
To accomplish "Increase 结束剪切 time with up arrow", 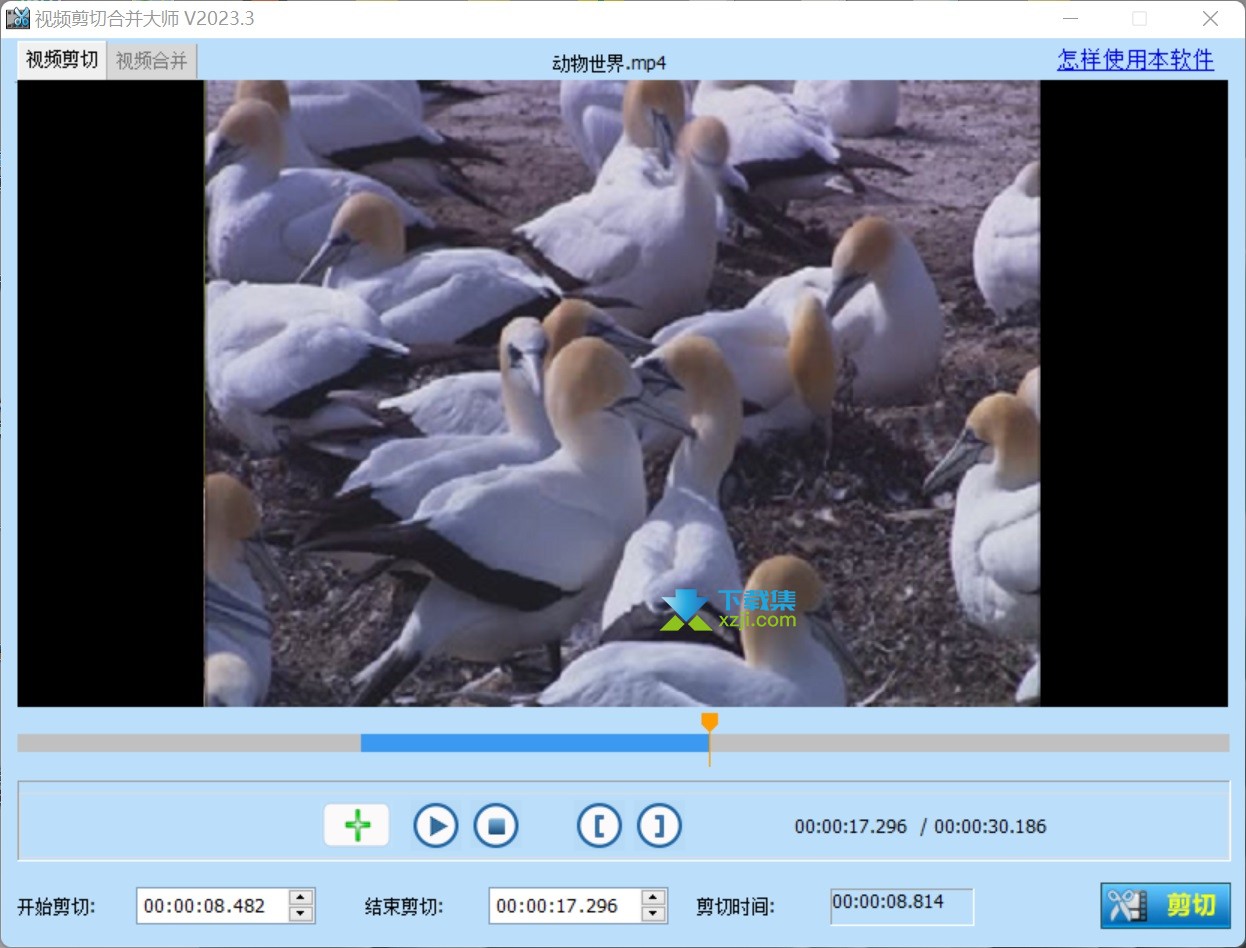I will 654,897.
